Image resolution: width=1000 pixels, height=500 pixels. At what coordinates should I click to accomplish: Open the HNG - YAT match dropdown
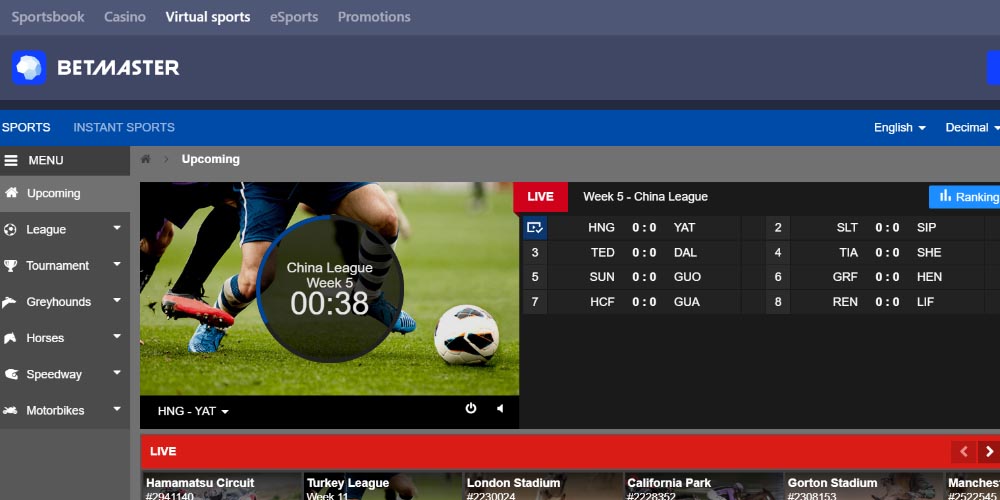click(193, 411)
